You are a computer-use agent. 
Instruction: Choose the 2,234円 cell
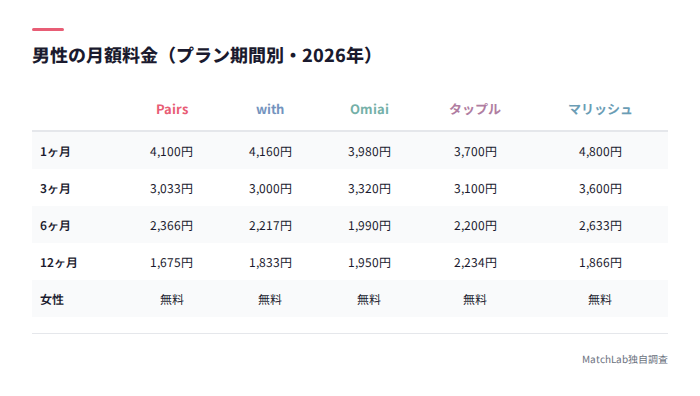coord(475,263)
